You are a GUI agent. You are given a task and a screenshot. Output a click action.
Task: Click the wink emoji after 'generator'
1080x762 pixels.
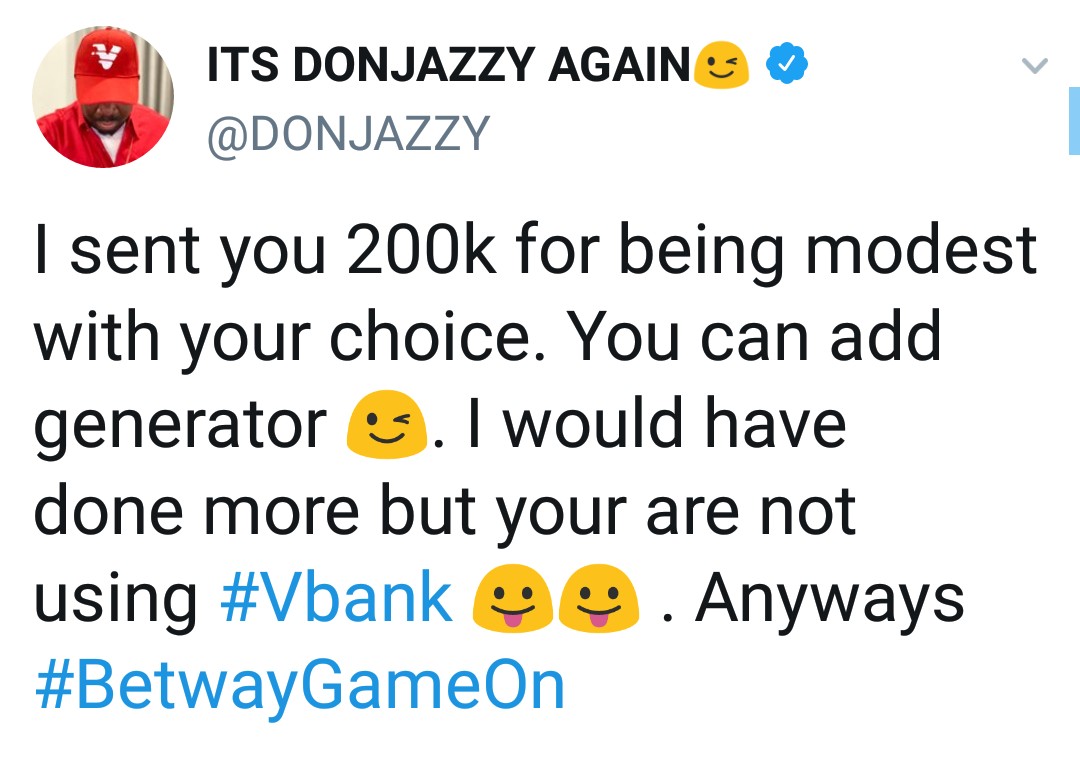[385, 426]
